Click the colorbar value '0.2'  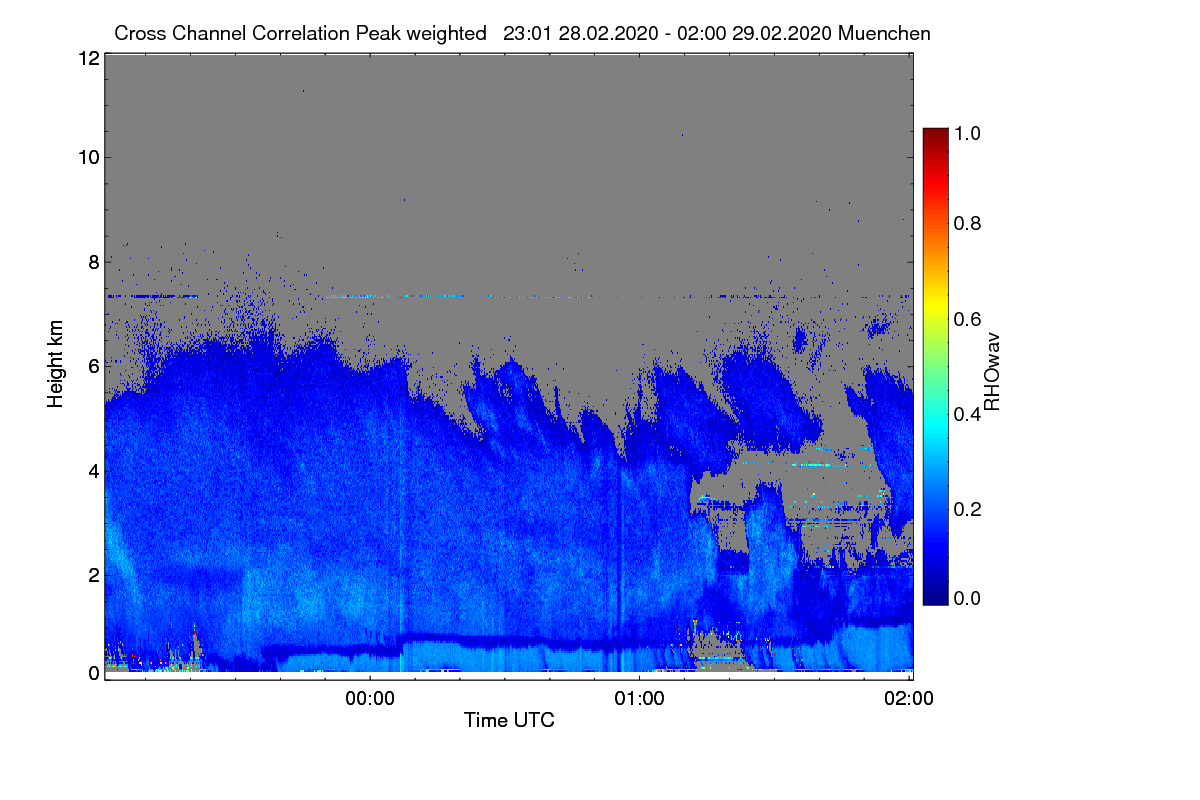click(967, 509)
